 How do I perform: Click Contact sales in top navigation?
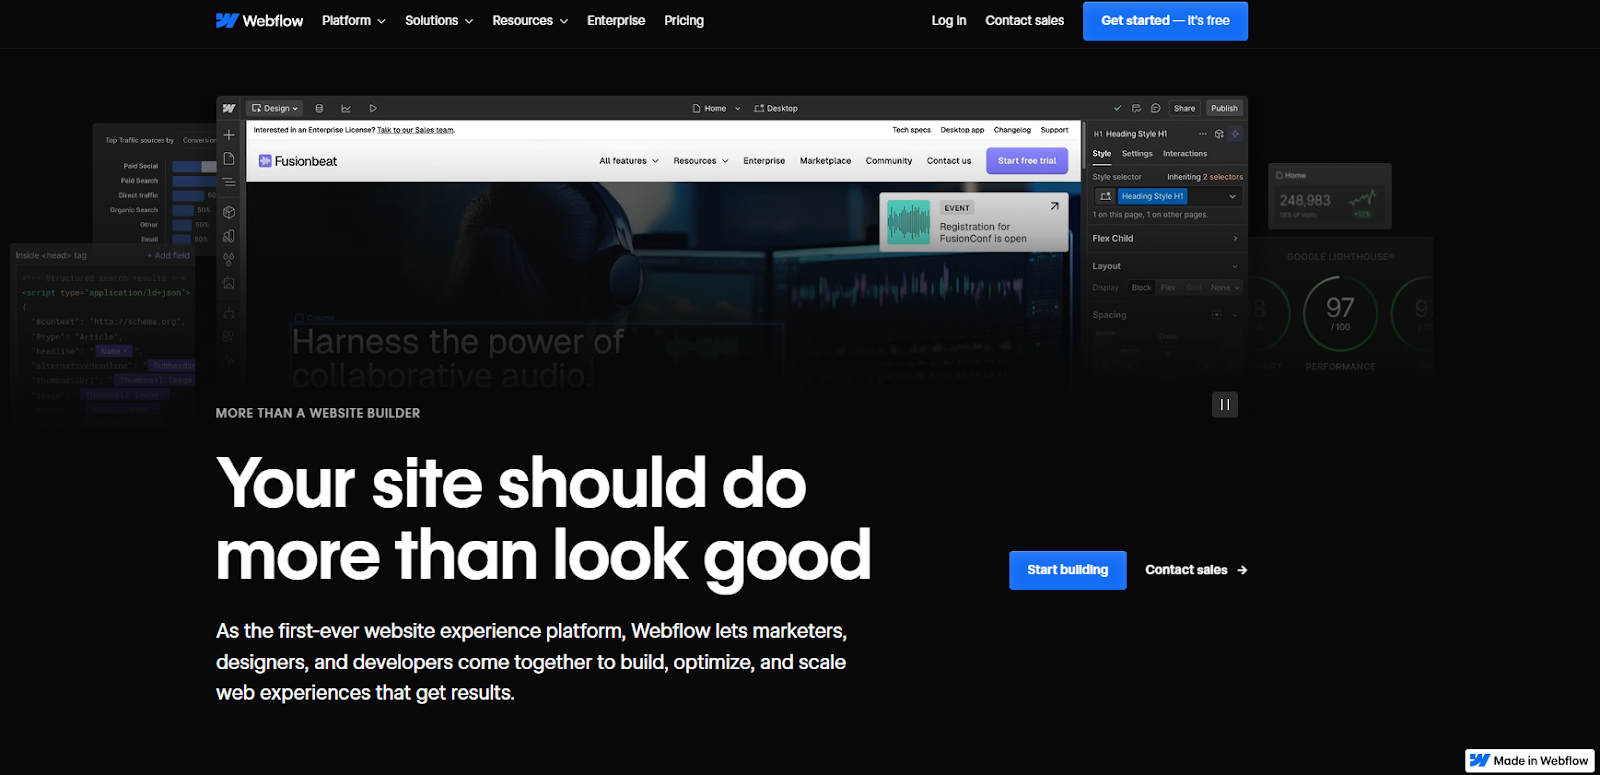(x=1024, y=20)
